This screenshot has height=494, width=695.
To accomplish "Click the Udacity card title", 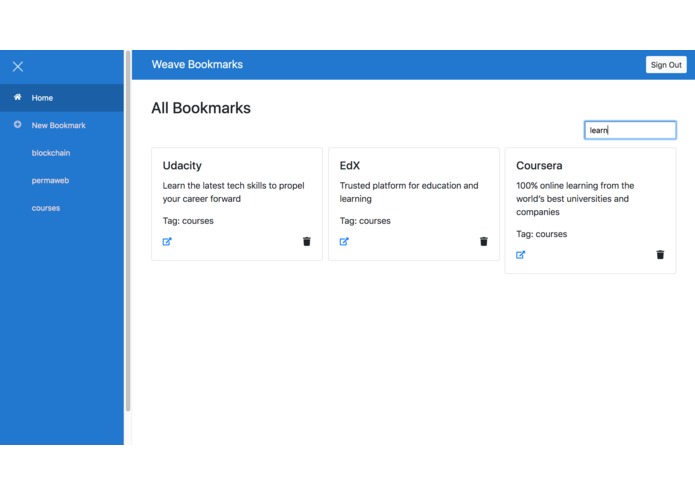I will point(182,166).
